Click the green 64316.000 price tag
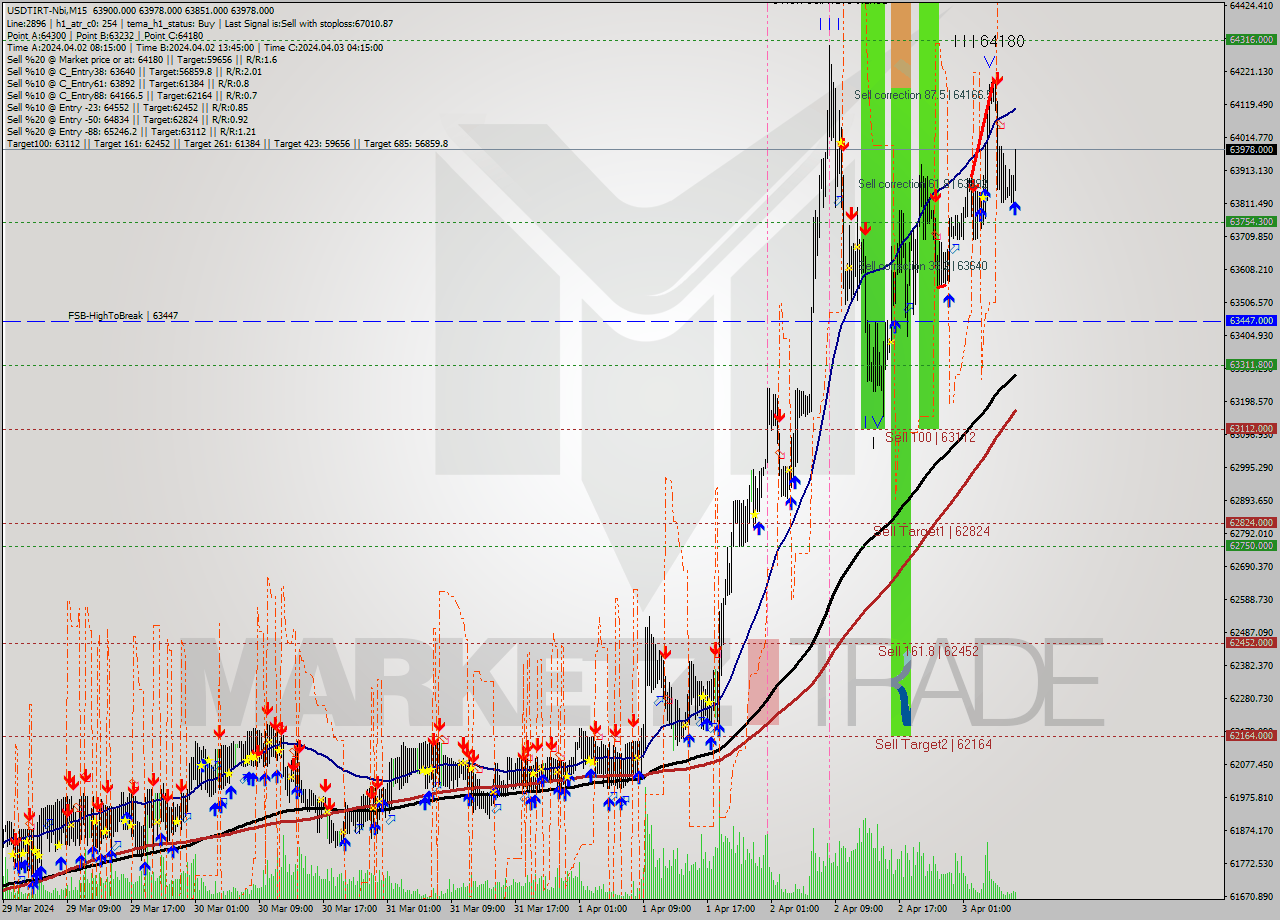 pyautogui.click(x=1250, y=40)
